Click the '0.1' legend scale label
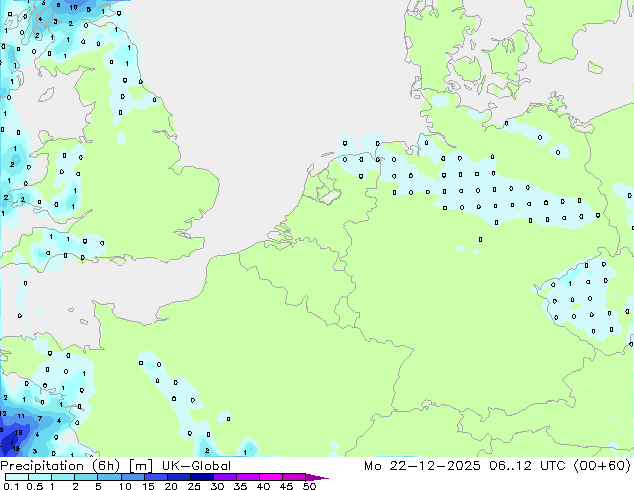The width and height of the screenshot is (634, 490). click(x=11, y=486)
